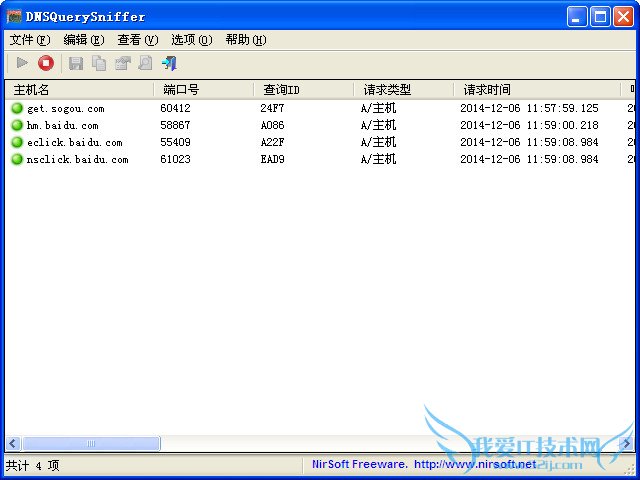The image size is (640, 480).
Task: Open the 选项(O) menu
Action: click(x=191, y=40)
